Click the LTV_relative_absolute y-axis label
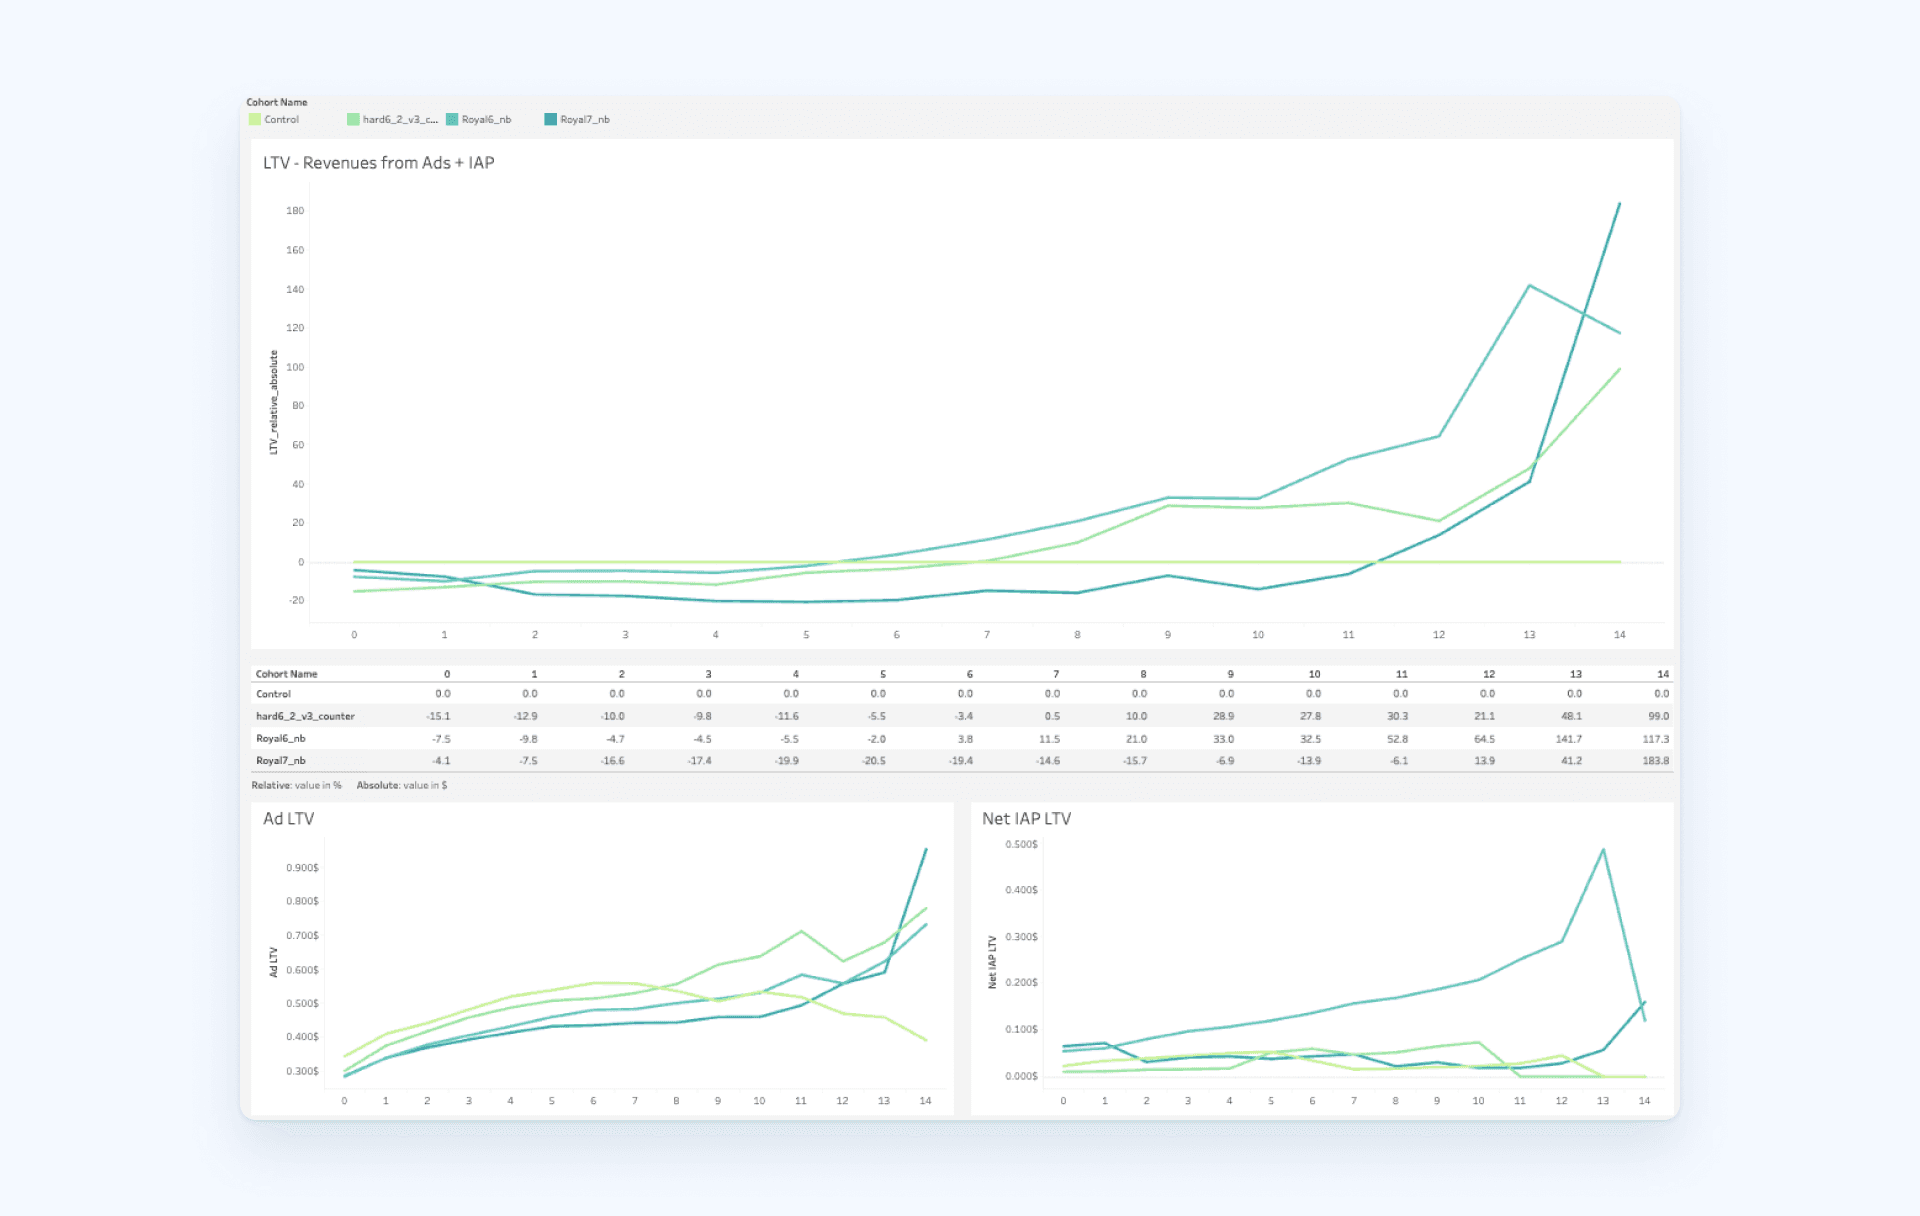This screenshot has height=1216, width=1920. (274, 402)
